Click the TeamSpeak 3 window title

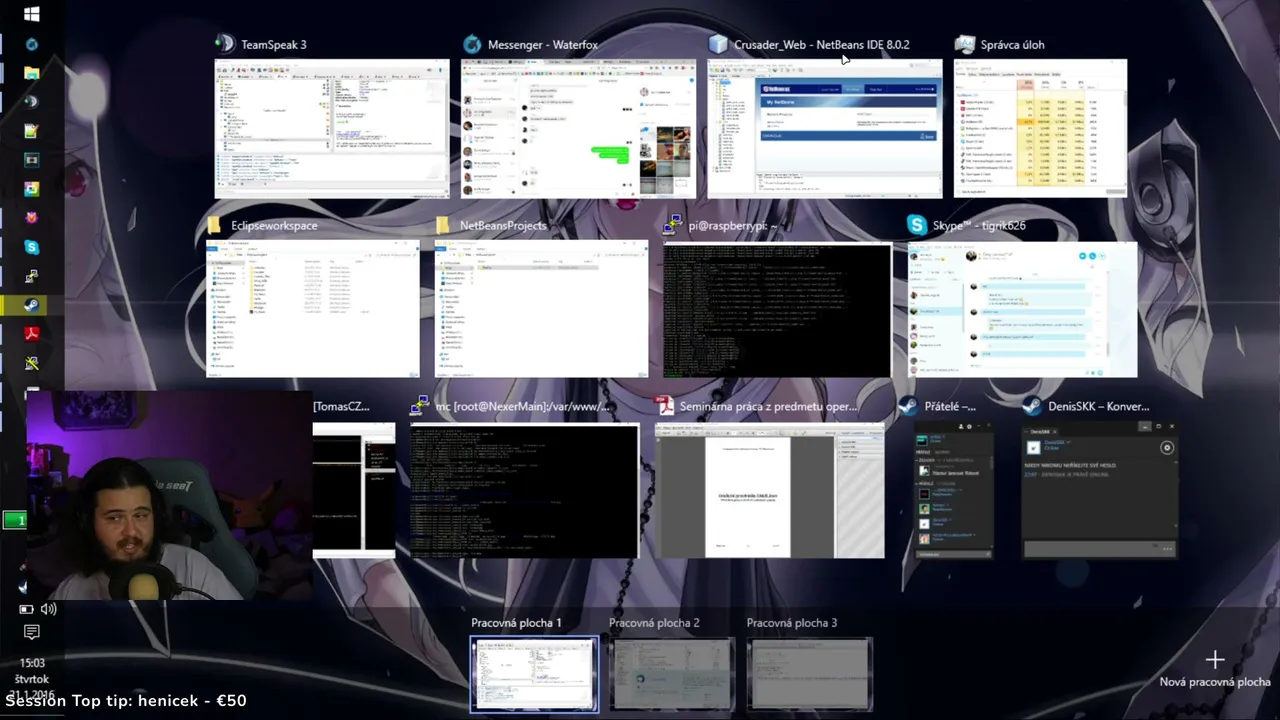pyautogui.click(x=274, y=44)
